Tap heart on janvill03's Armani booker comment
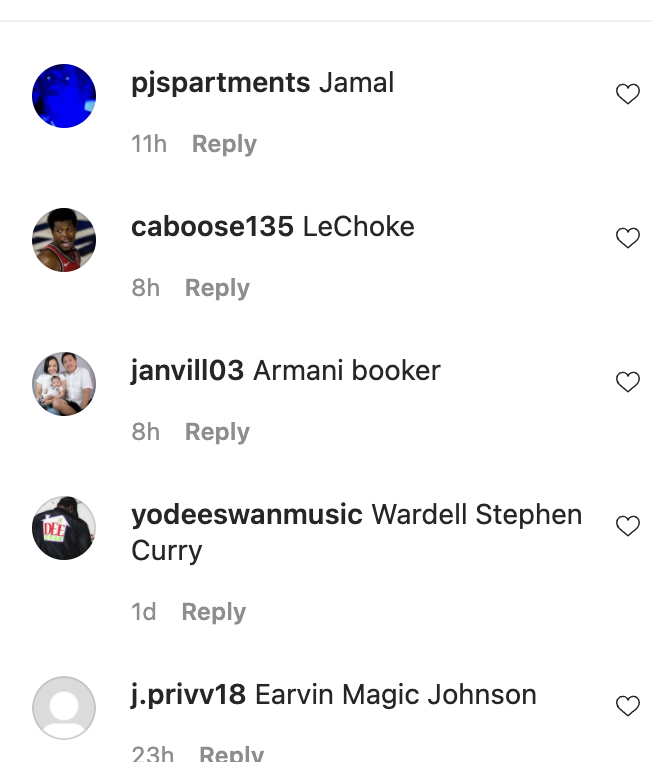The image size is (652, 770). [x=627, y=382]
